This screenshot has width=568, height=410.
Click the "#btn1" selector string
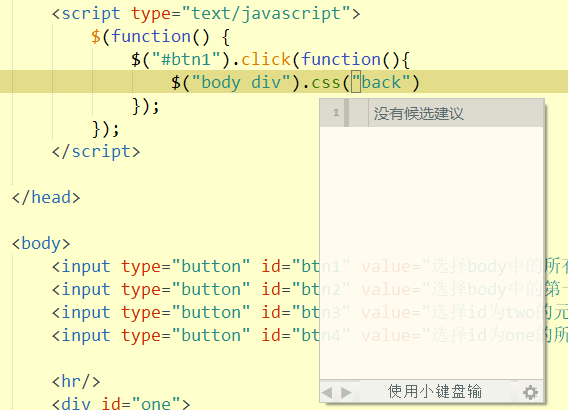[186, 59]
